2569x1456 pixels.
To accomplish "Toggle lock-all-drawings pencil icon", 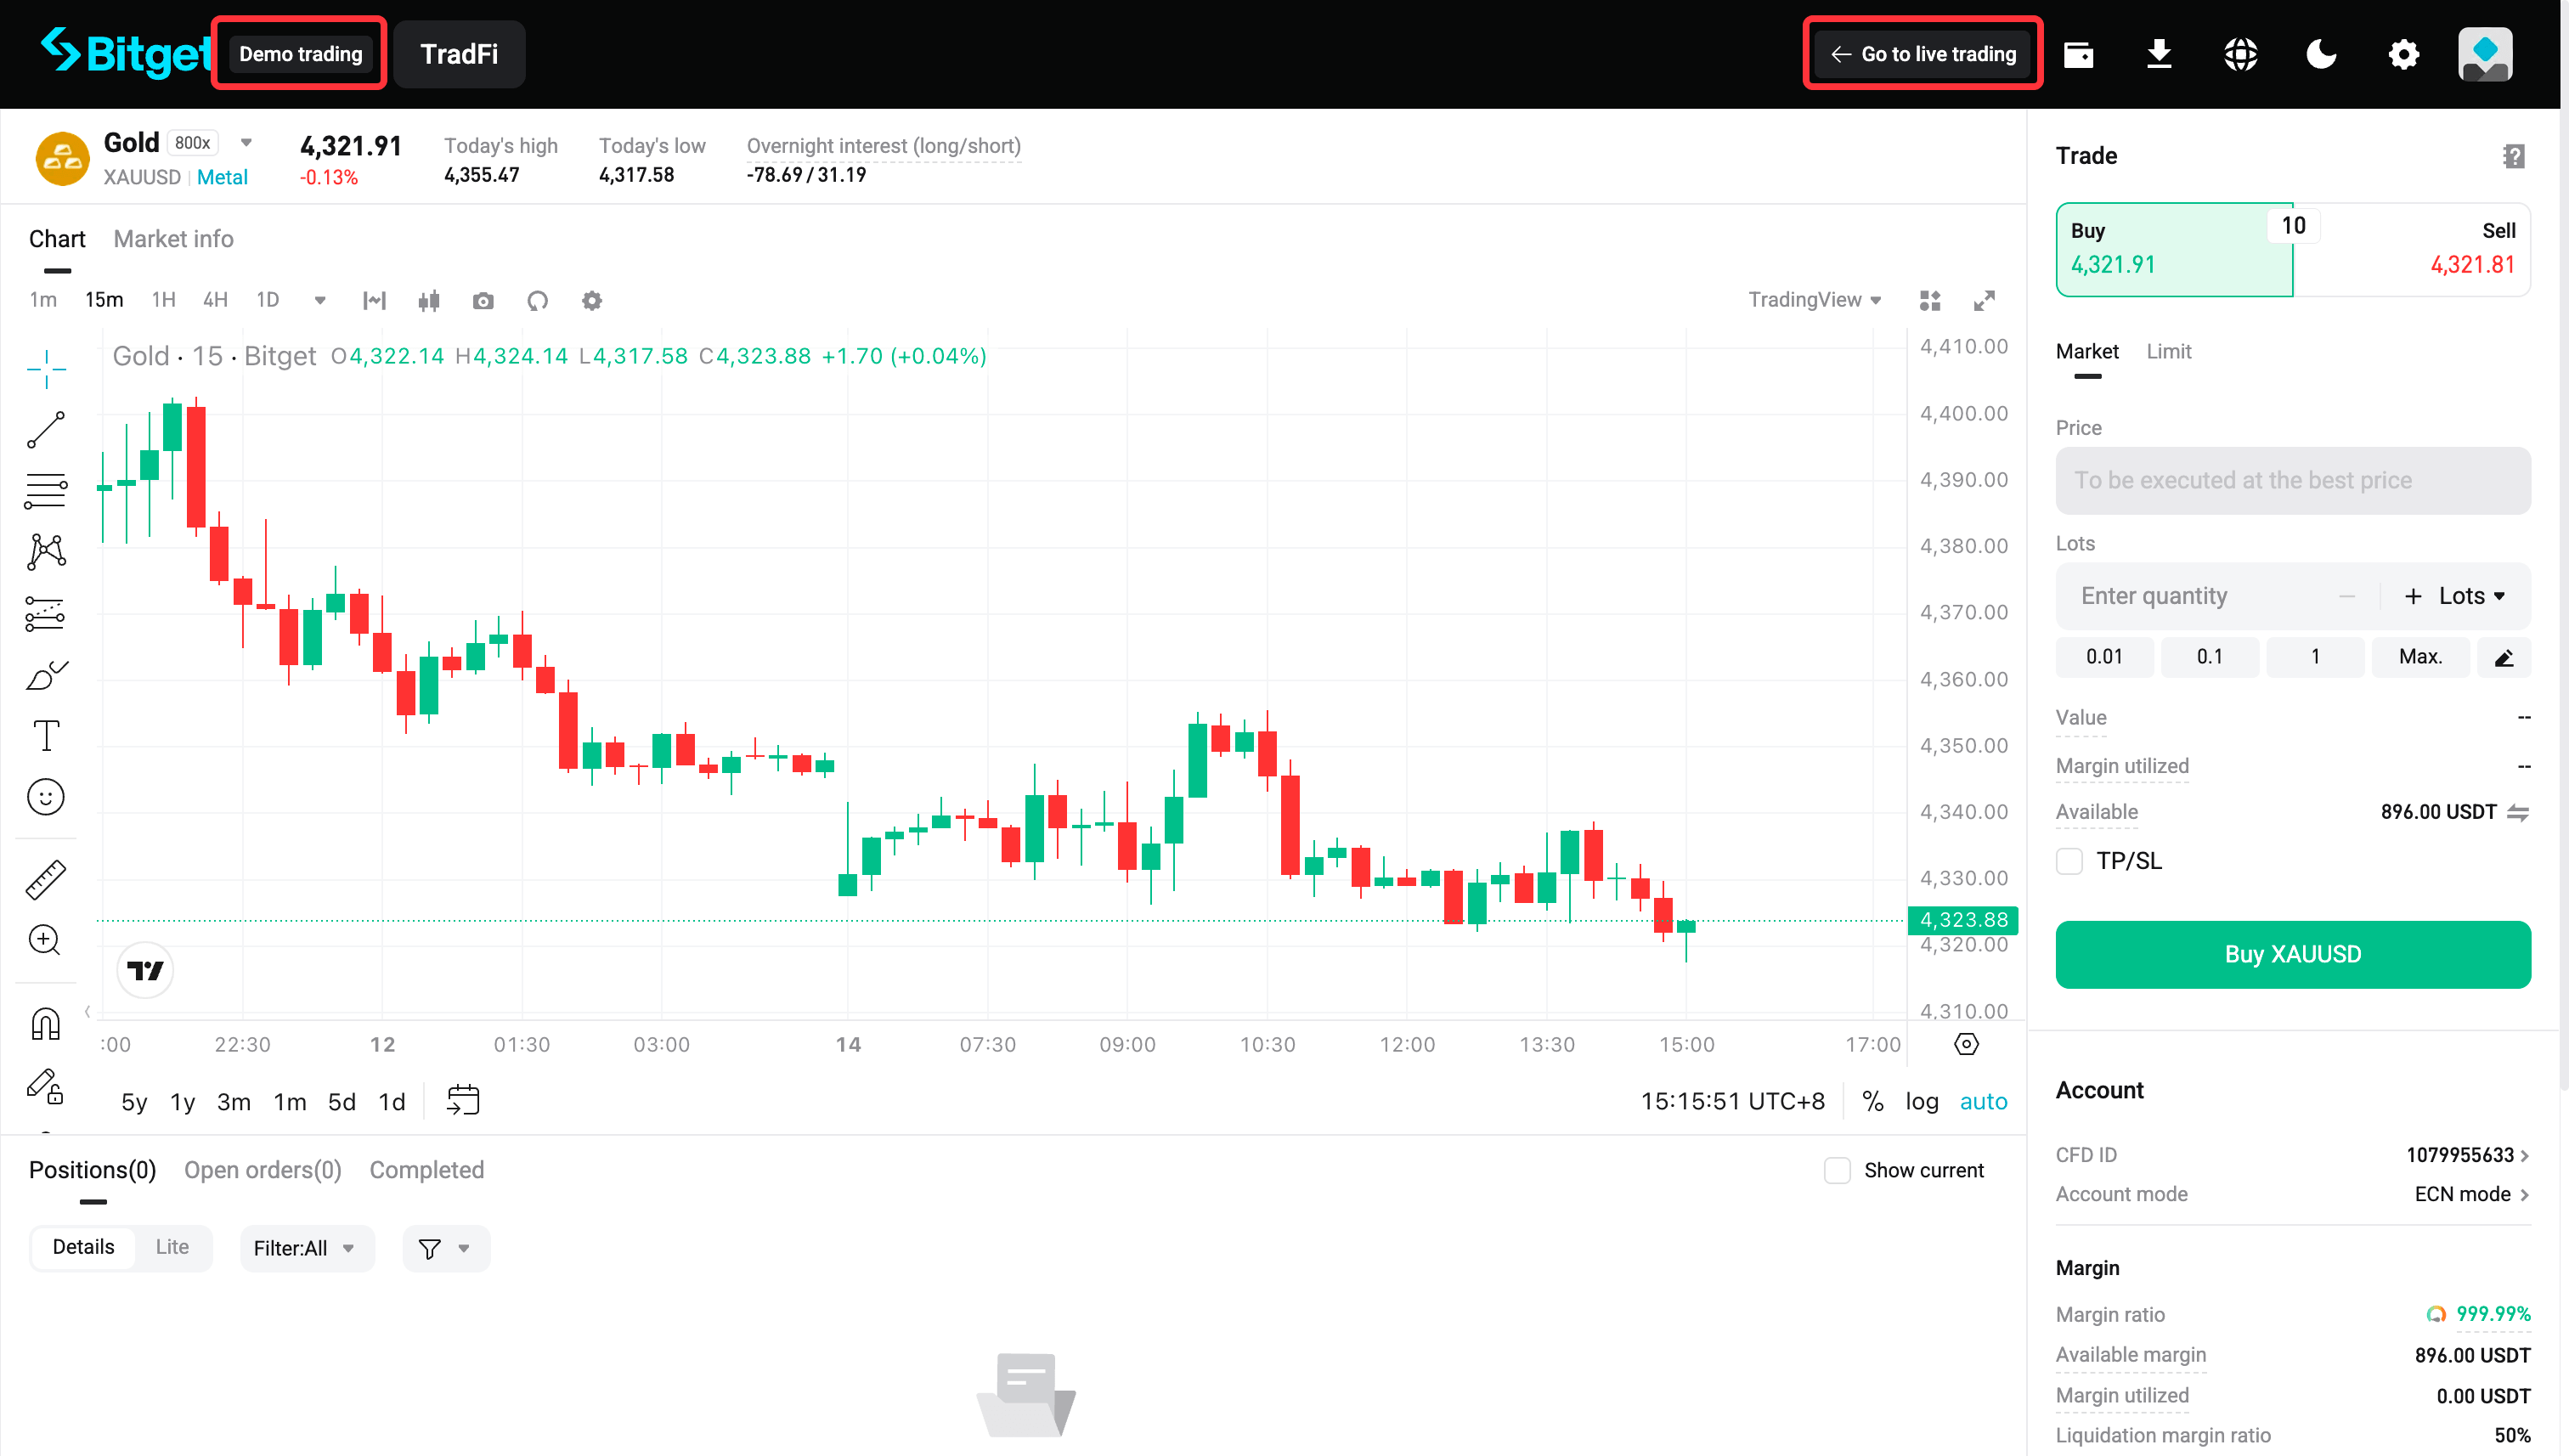I will pyautogui.click(x=46, y=1086).
